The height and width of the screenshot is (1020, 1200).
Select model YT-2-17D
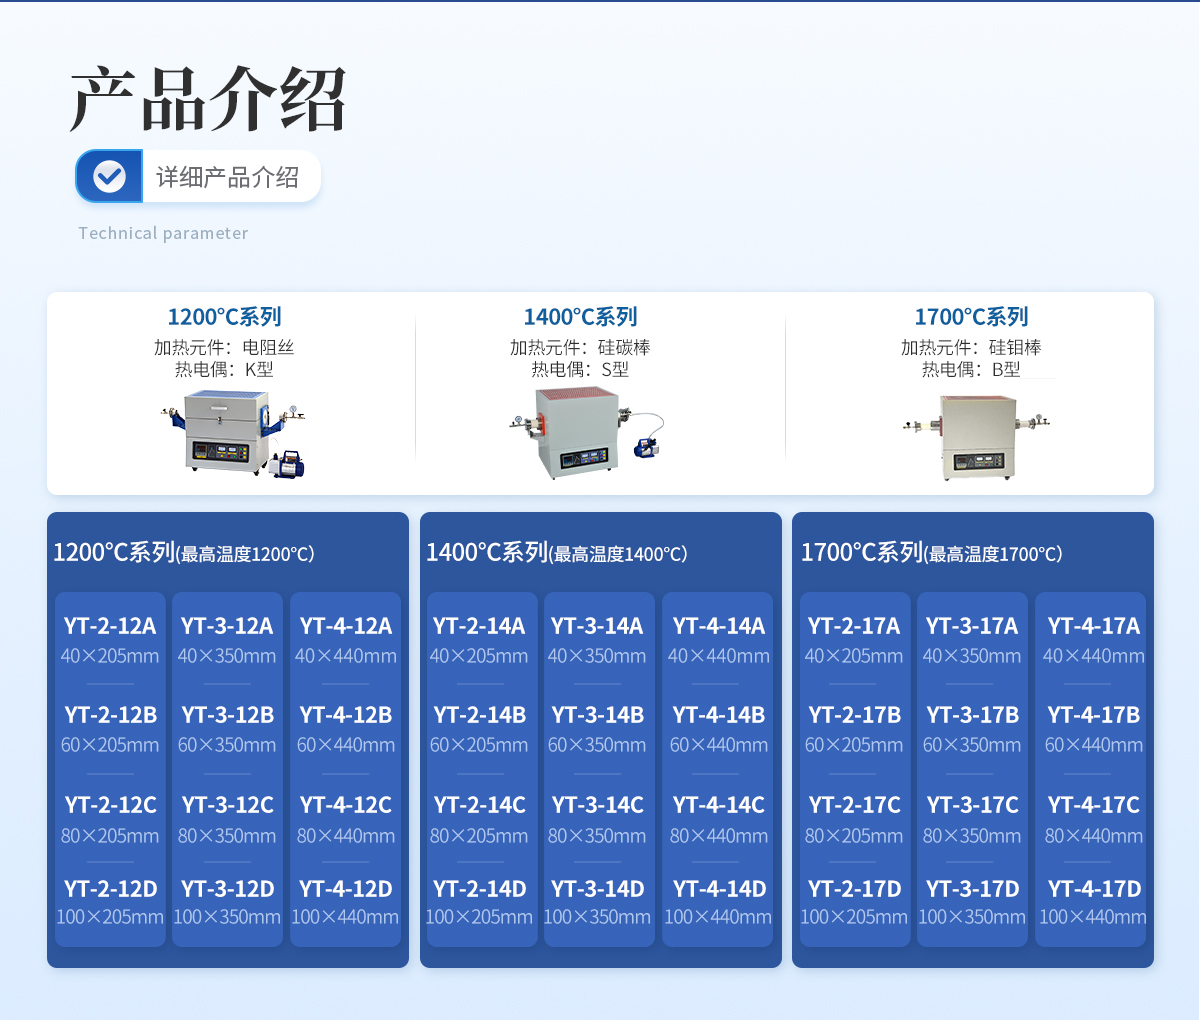point(854,889)
